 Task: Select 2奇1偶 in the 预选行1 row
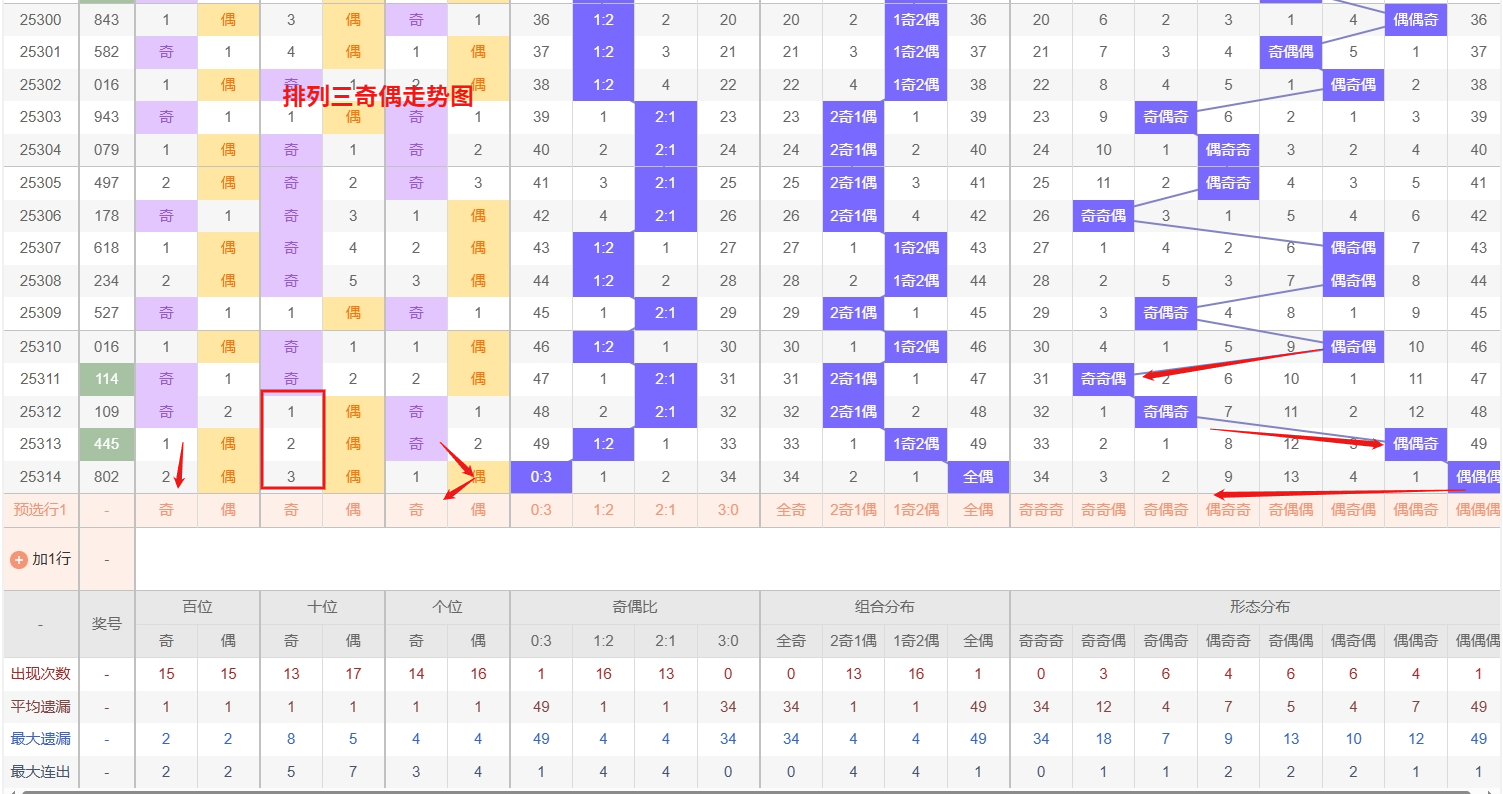853,510
